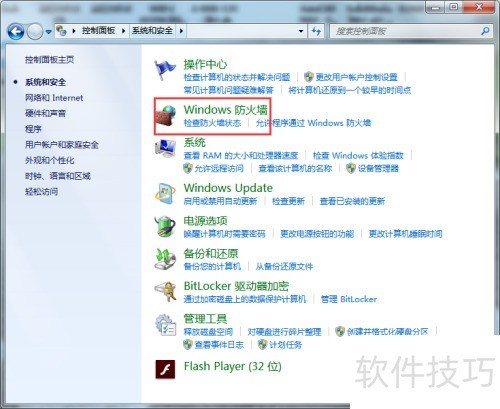Click 查看 RAM 的大小和处理器速度 link

point(241,155)
